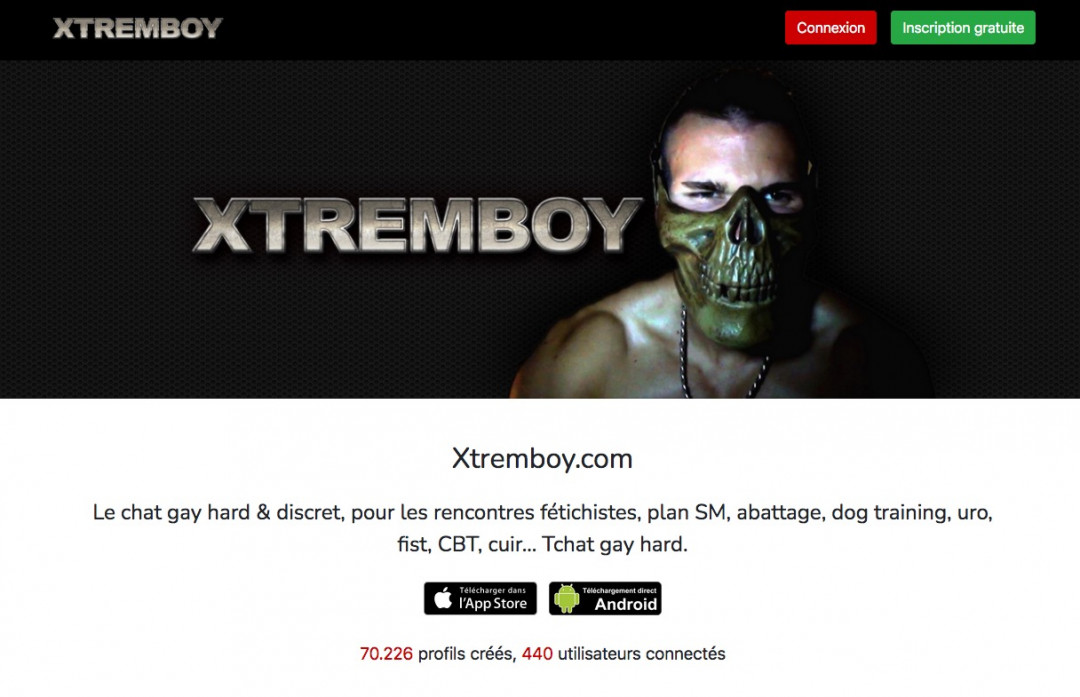This screenshot has height=697, width=1080.
Task: Click the 'profils créés' label
Action: (x=466, y=654)
